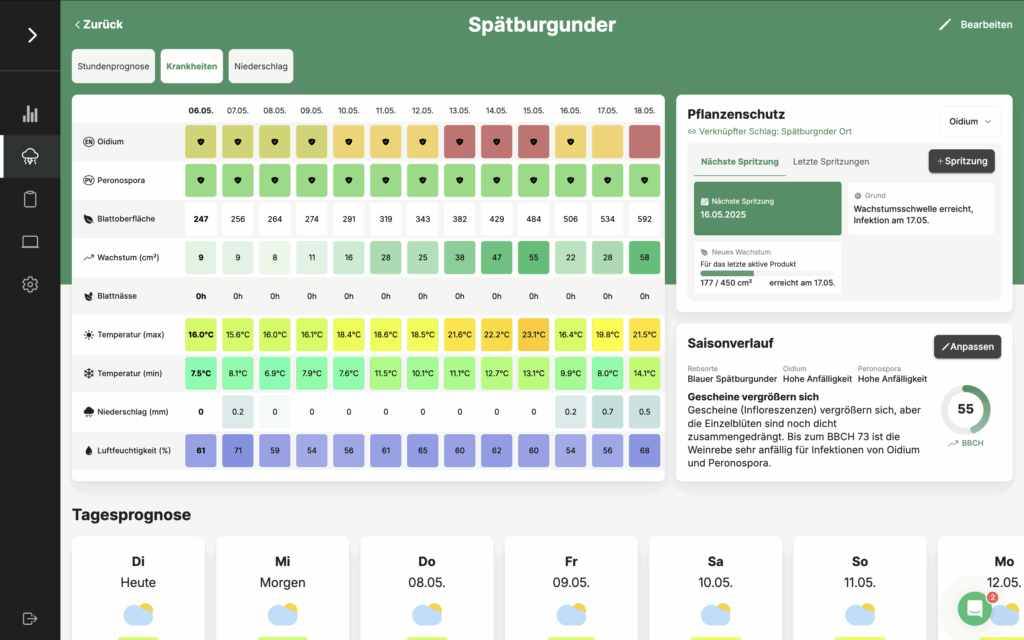Open the Oidium dropdown in Pflanzenschutz
The height and width of the screenshot is (640, 1024).
point(971,121)
